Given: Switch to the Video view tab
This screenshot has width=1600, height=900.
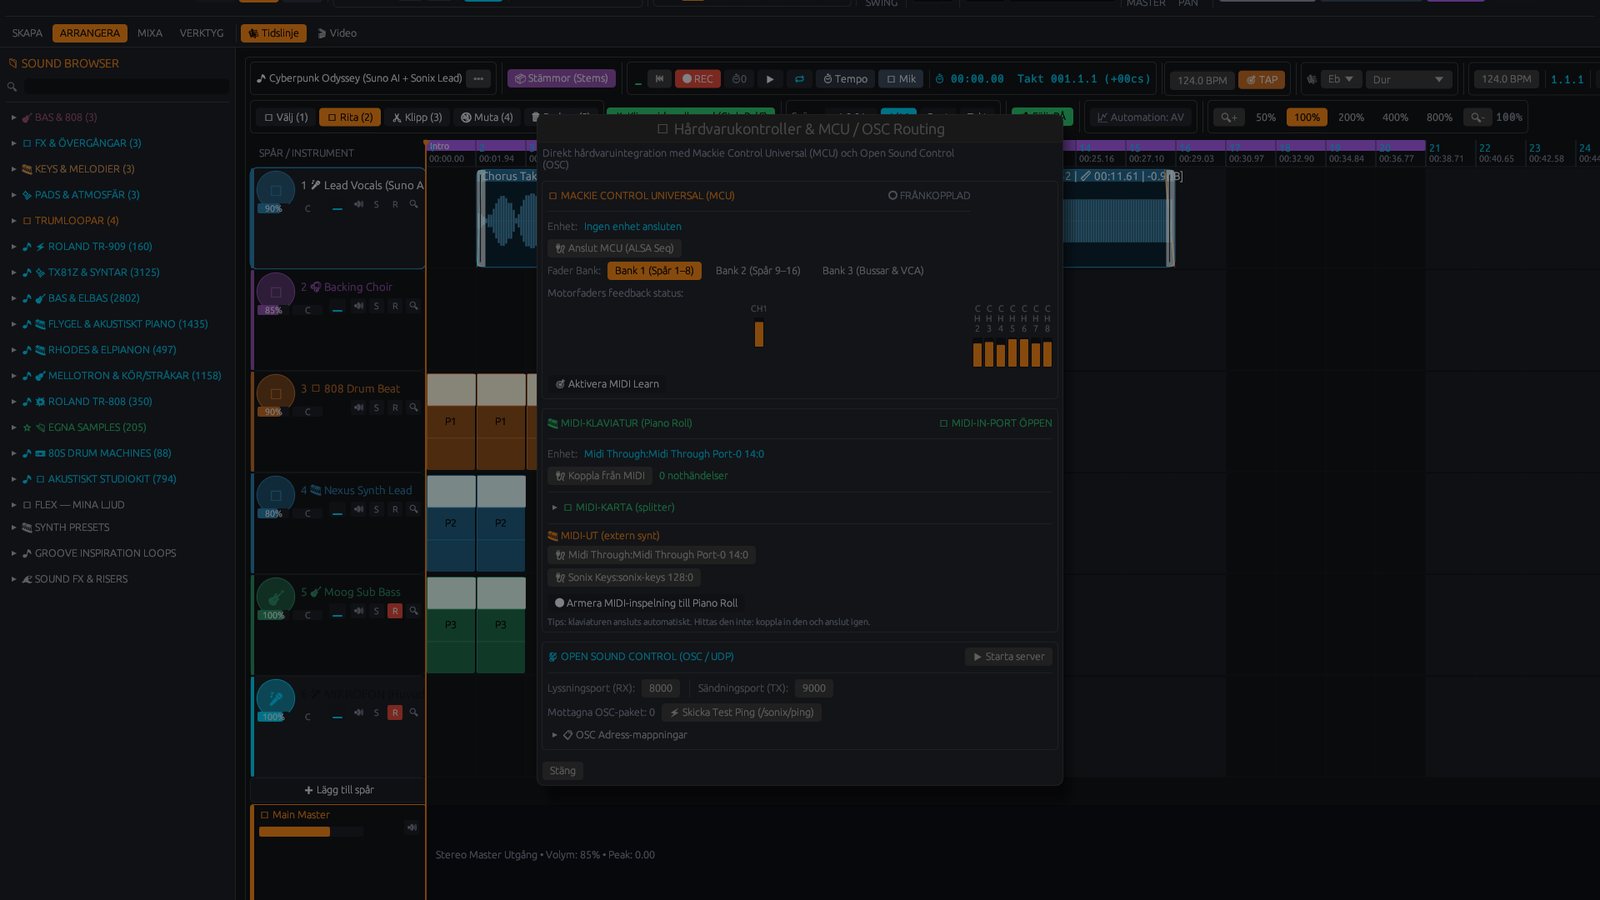Looking at the screenshot, I should [x=337, y=33].
